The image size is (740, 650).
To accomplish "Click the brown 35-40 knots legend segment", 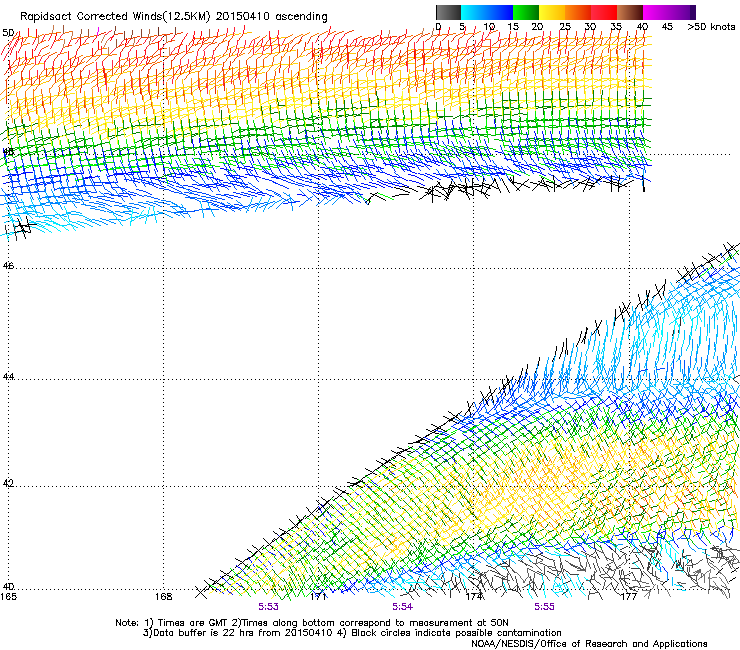I will coord(630,12).
